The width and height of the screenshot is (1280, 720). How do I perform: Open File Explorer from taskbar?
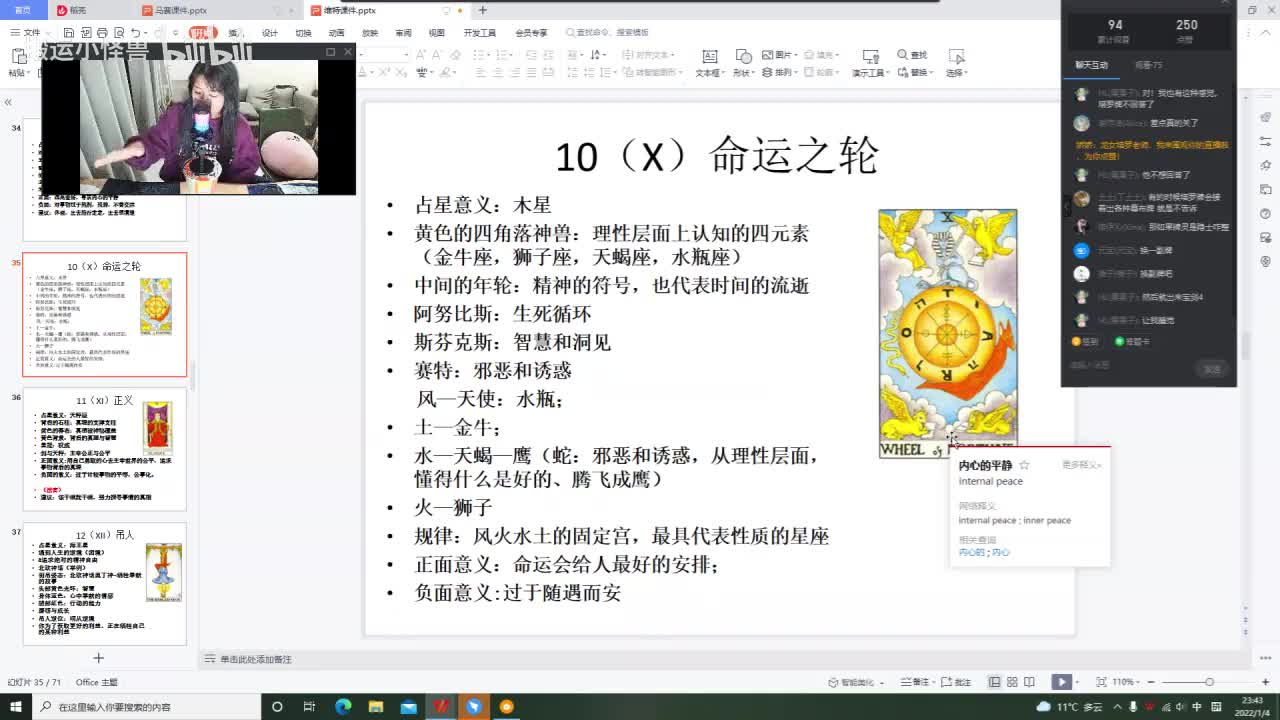click(376, 706)
